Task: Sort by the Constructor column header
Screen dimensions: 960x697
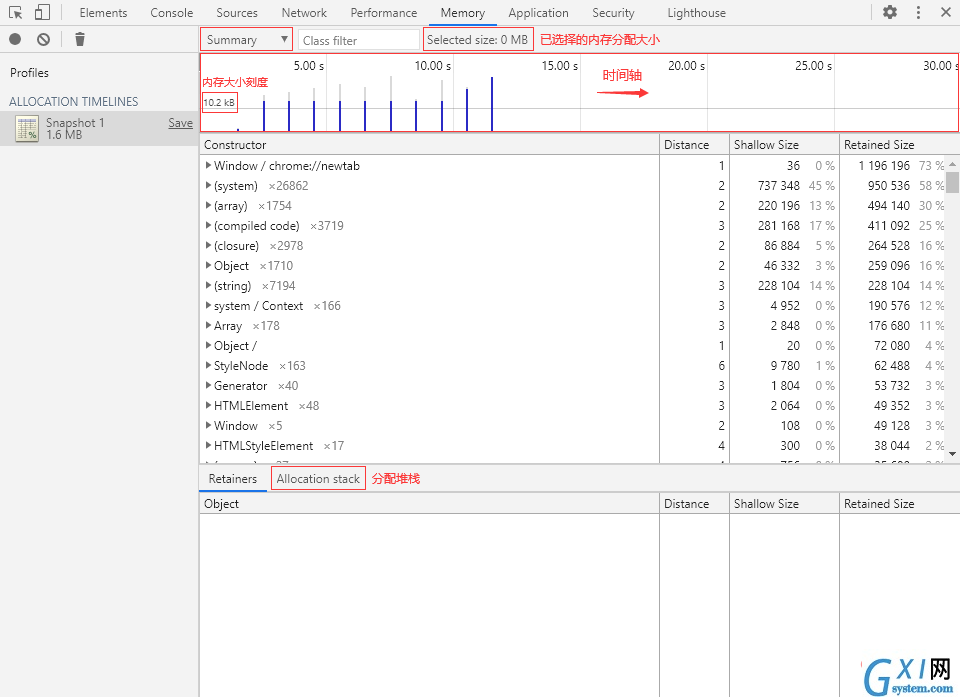Action: (x=429, y=145)
